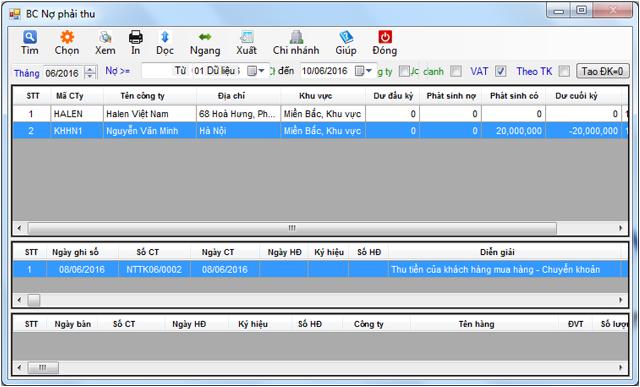Select the 'Nguyễn Văn Minh' cell

point(150,131)
